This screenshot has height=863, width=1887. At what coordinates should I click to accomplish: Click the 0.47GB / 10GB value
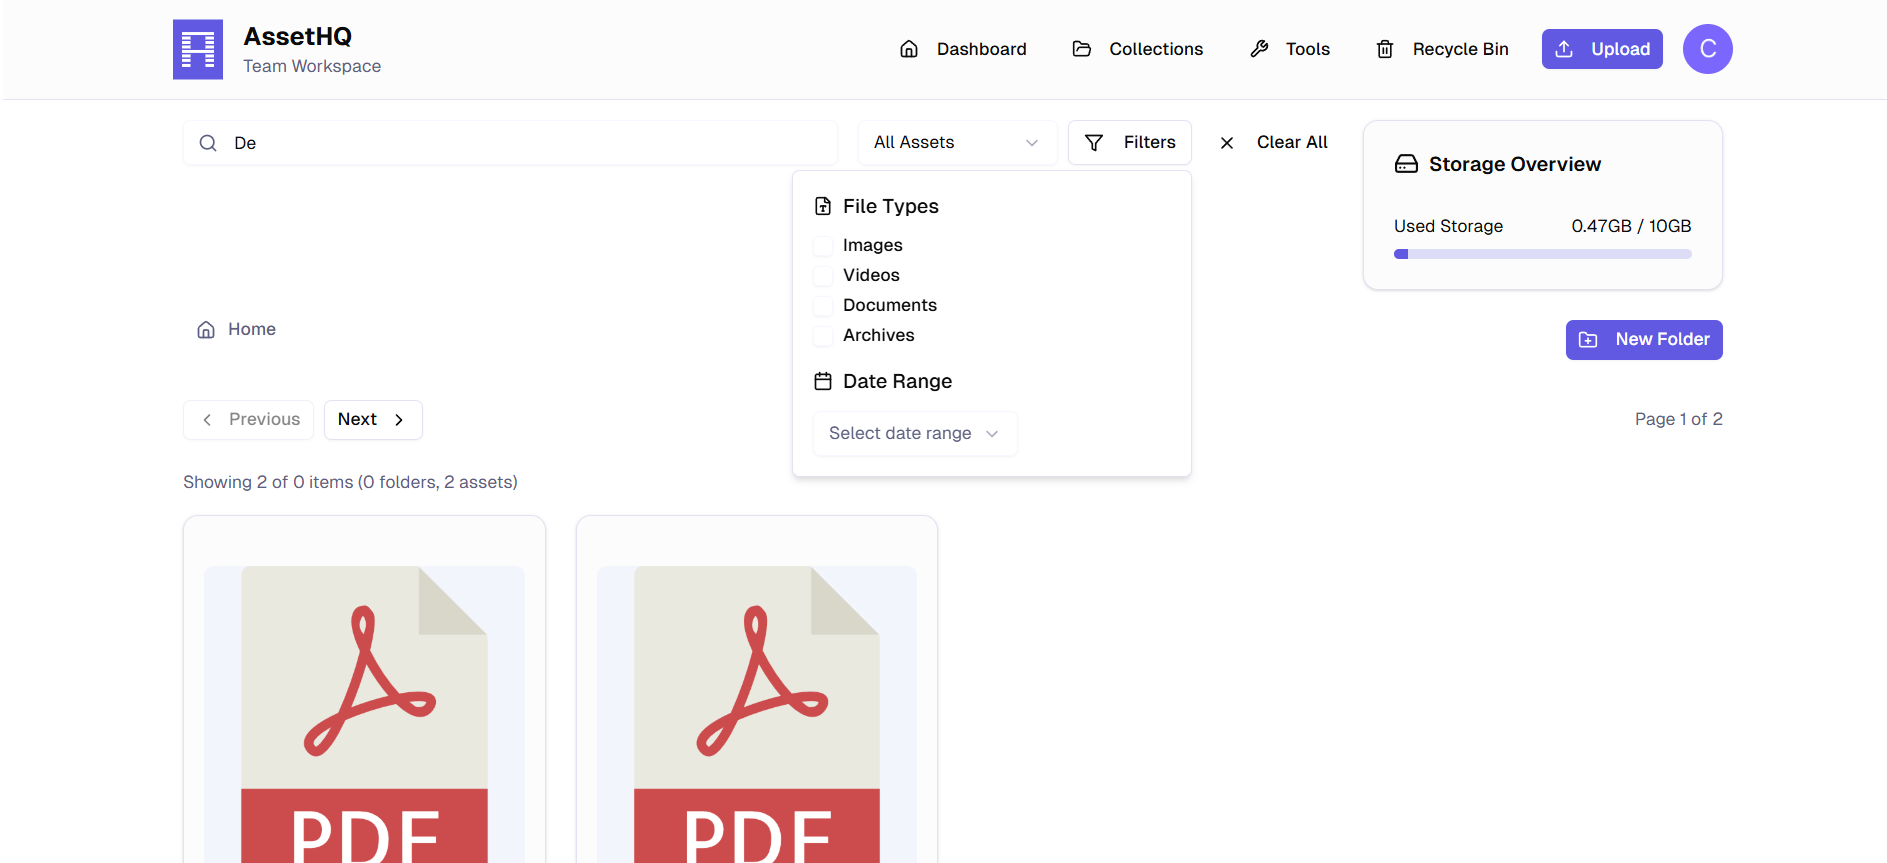[1631, 226]
